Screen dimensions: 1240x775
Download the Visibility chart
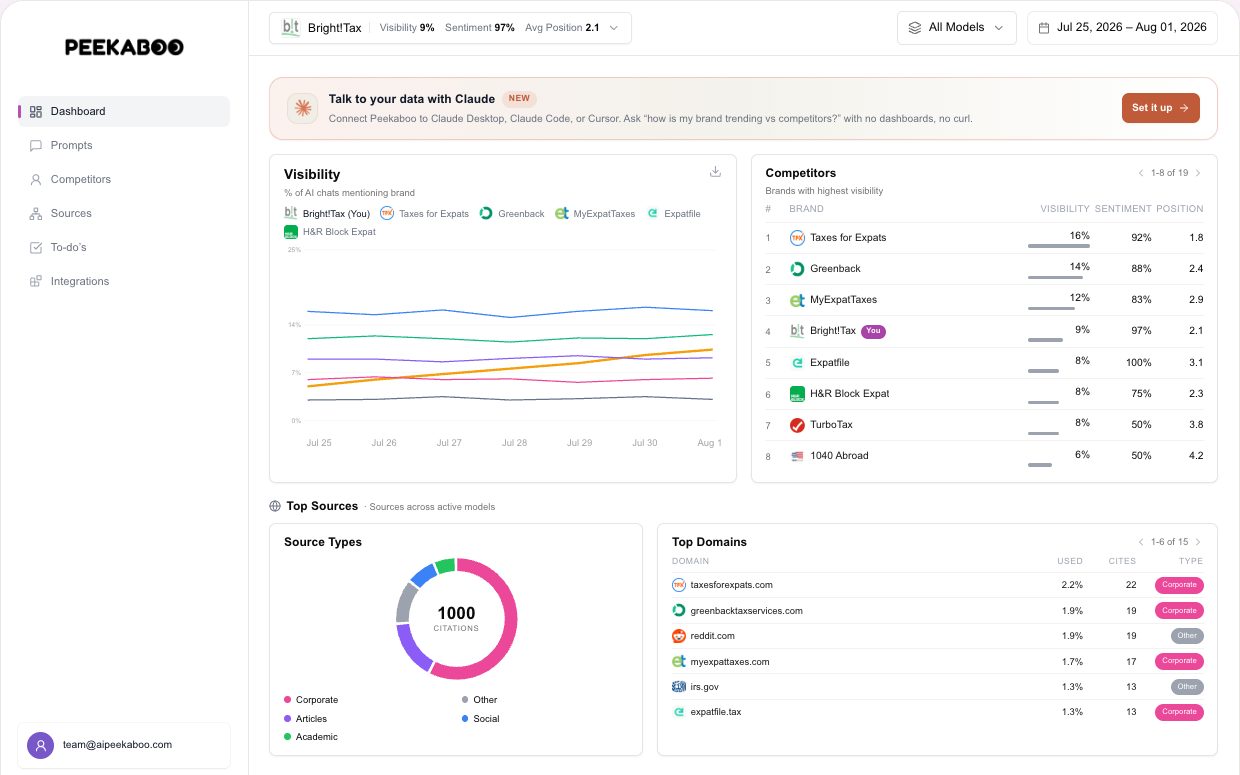tap(715, 172)
